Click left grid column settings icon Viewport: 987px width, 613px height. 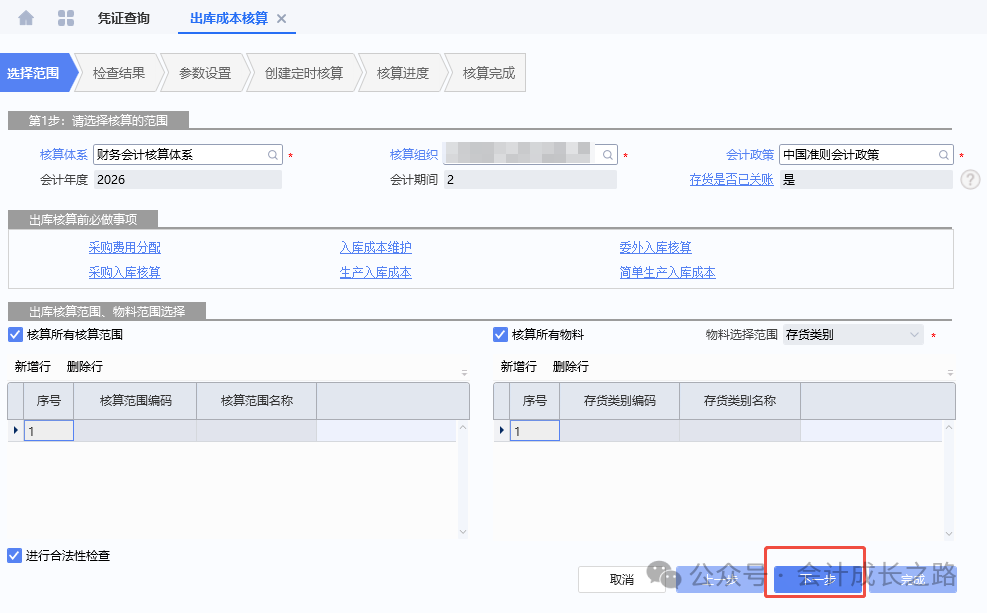coord(464,372)
